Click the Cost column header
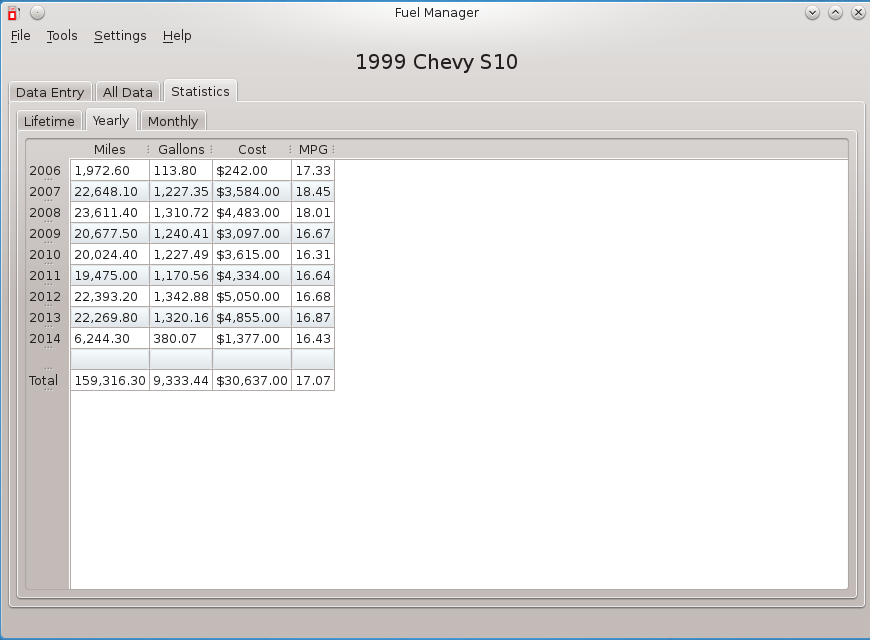870x640 pixels. tap(252, 149)
